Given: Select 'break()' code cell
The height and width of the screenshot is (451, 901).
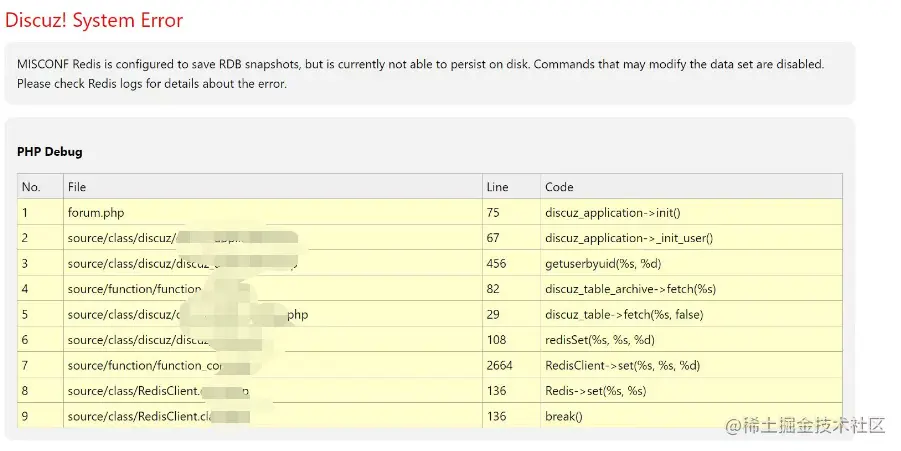Looking at the screenshot, I should pyautogui.click(x=691, y=415).
